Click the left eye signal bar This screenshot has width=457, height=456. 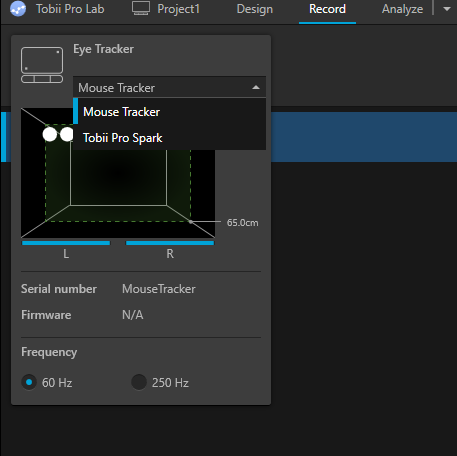point(66,243)
